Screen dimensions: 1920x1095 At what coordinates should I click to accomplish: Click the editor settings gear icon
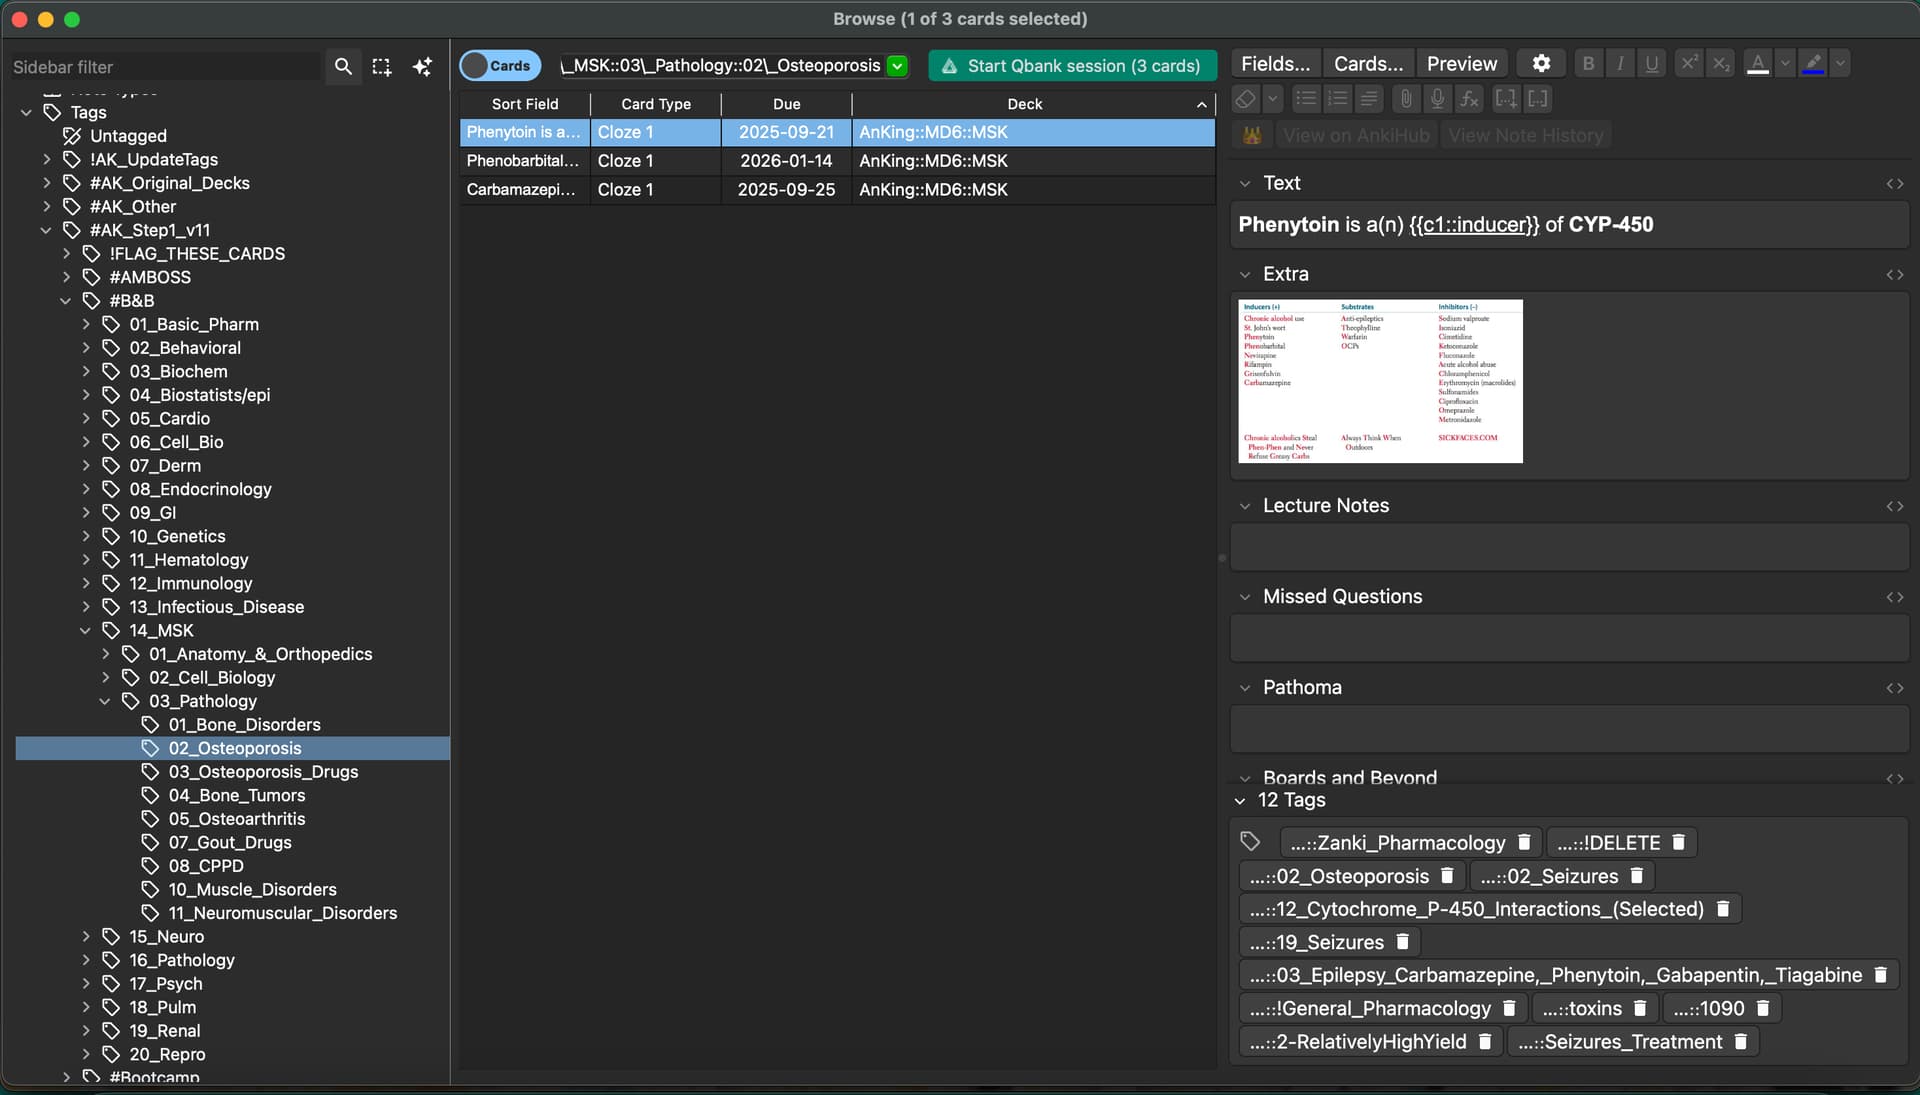(x=1541, y=64)
